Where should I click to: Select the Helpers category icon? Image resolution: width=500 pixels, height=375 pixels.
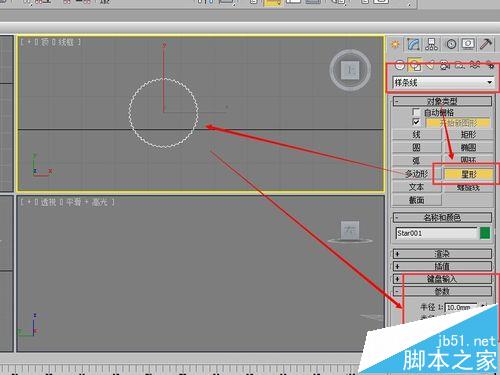[x=460, y=65]
